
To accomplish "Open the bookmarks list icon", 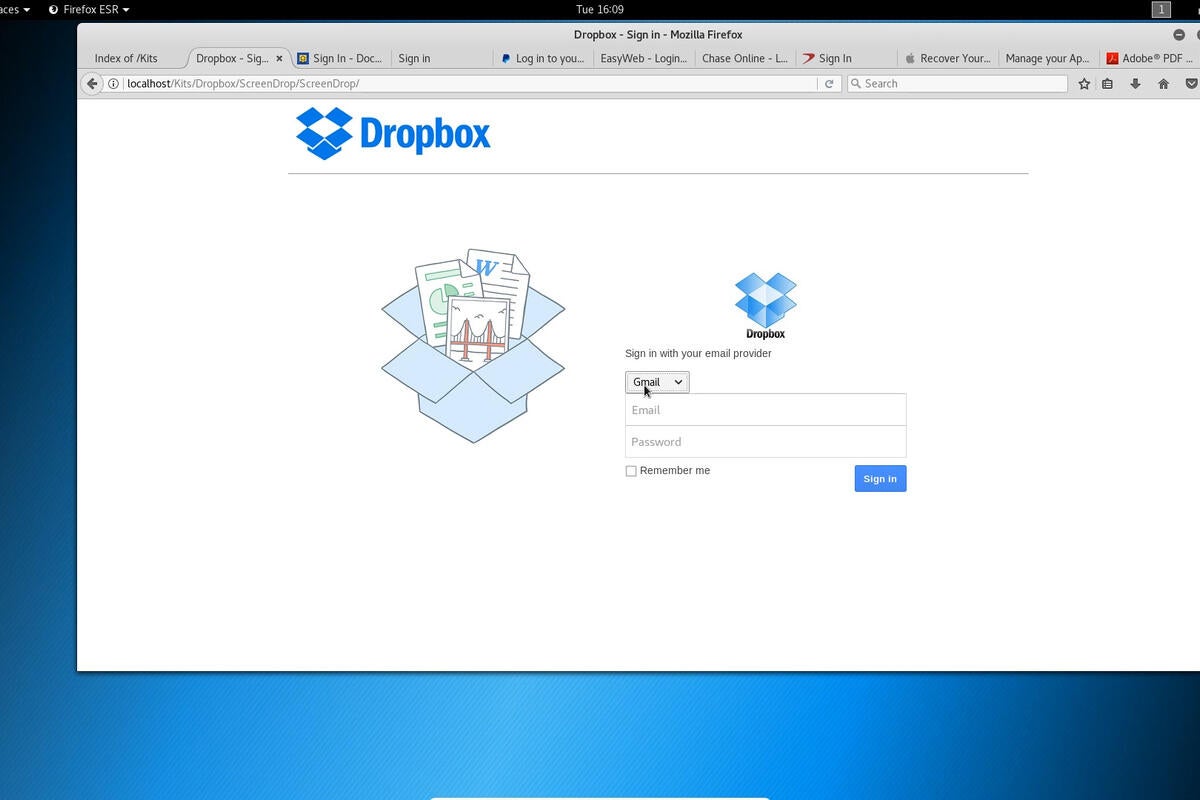I will coord(1108,84).
